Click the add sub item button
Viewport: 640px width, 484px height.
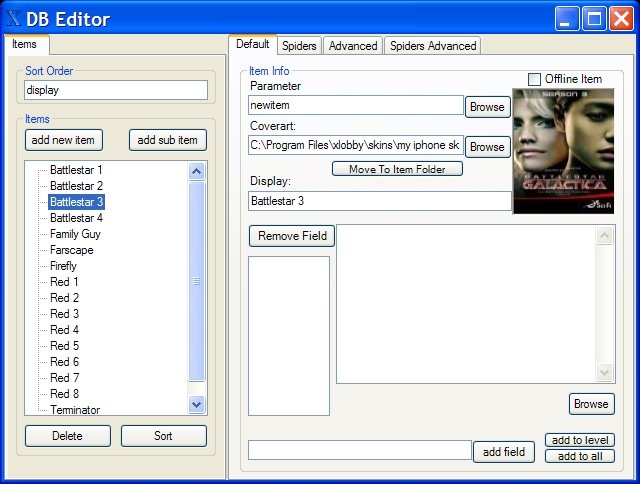pos(168,140)
